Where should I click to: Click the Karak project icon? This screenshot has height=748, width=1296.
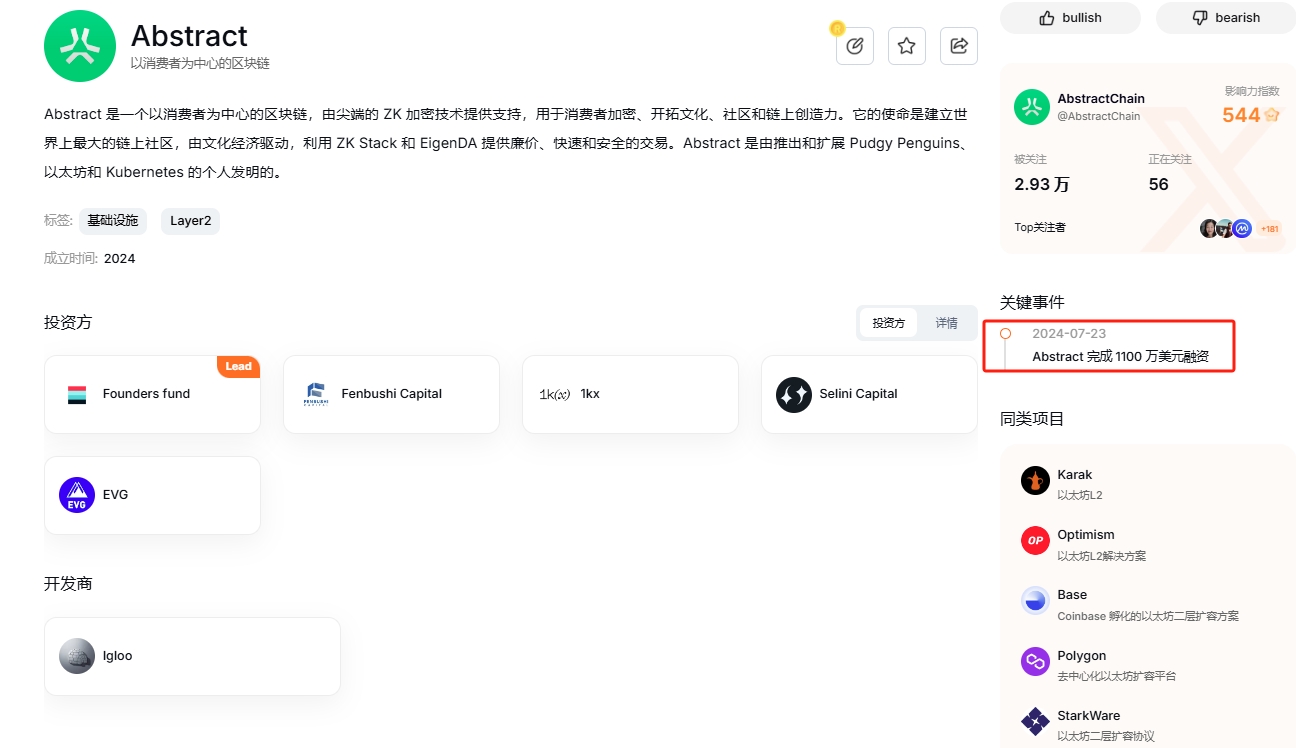pyautogui.click(x=1035, y=480)
